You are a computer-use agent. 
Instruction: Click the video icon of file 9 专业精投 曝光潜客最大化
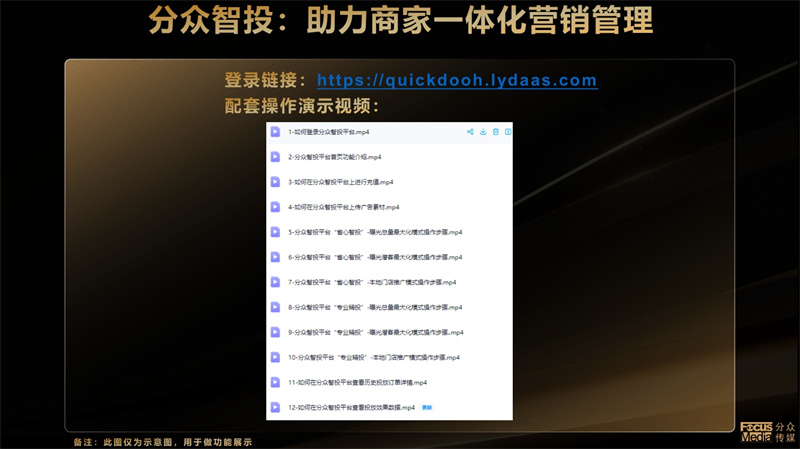point(275,332)
